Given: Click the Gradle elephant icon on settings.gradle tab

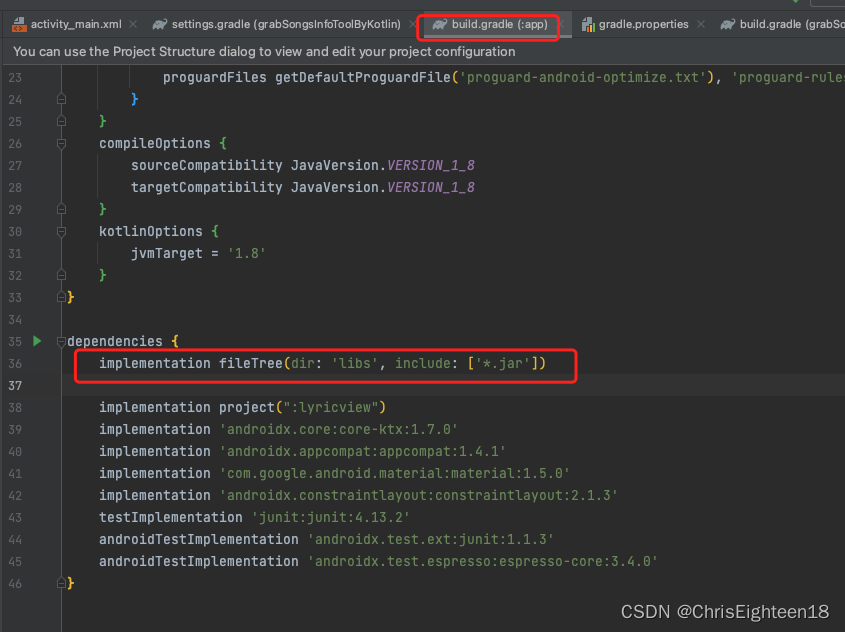Looking at the screenshot, I should point(160,24).
